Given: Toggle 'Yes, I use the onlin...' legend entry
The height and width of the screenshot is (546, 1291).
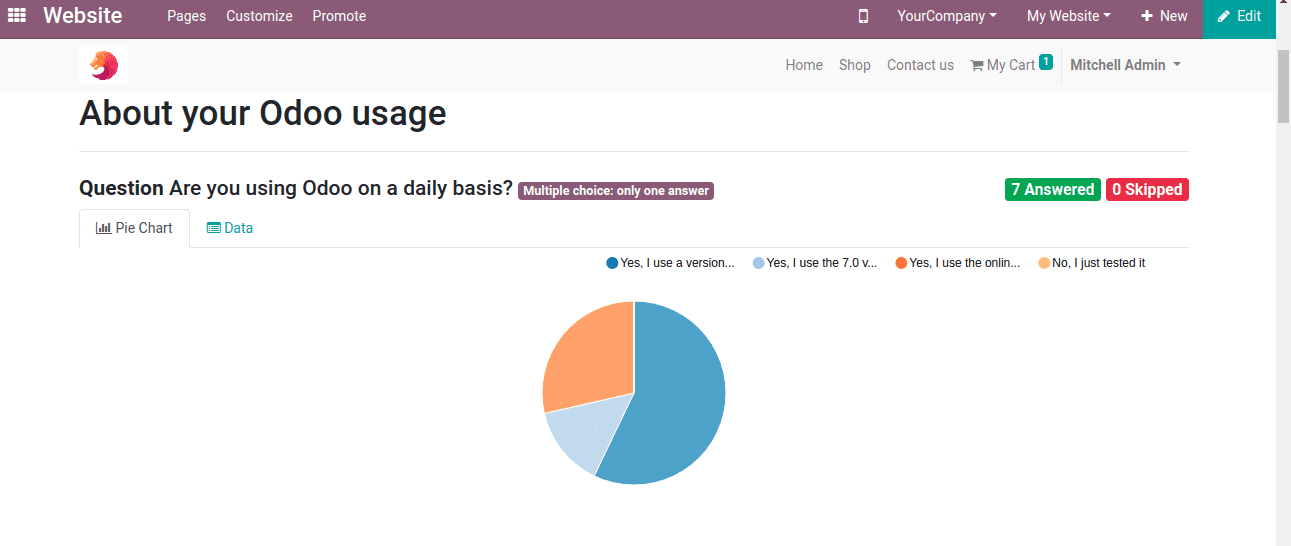Looking at the screenshot, I should click(x=958, y=263).
